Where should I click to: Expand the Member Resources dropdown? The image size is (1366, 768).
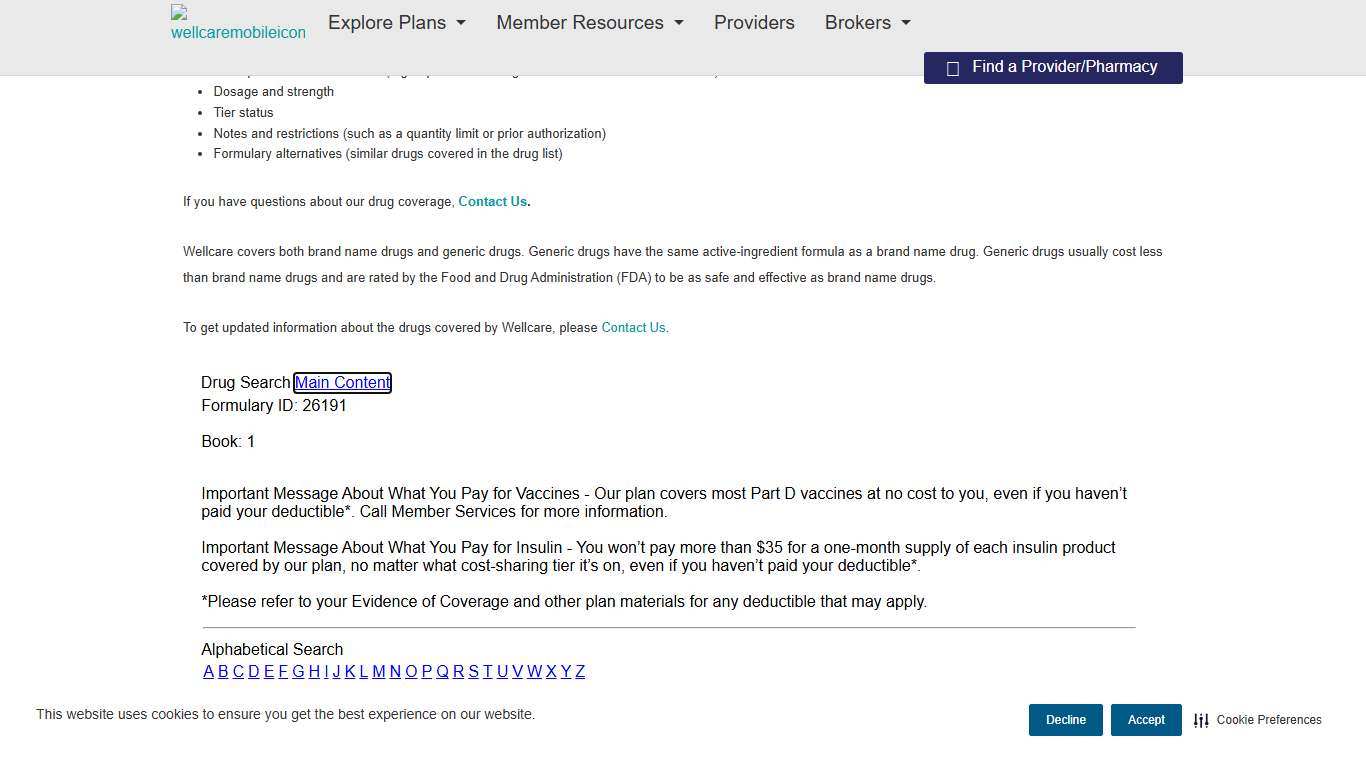coord(590,23)
